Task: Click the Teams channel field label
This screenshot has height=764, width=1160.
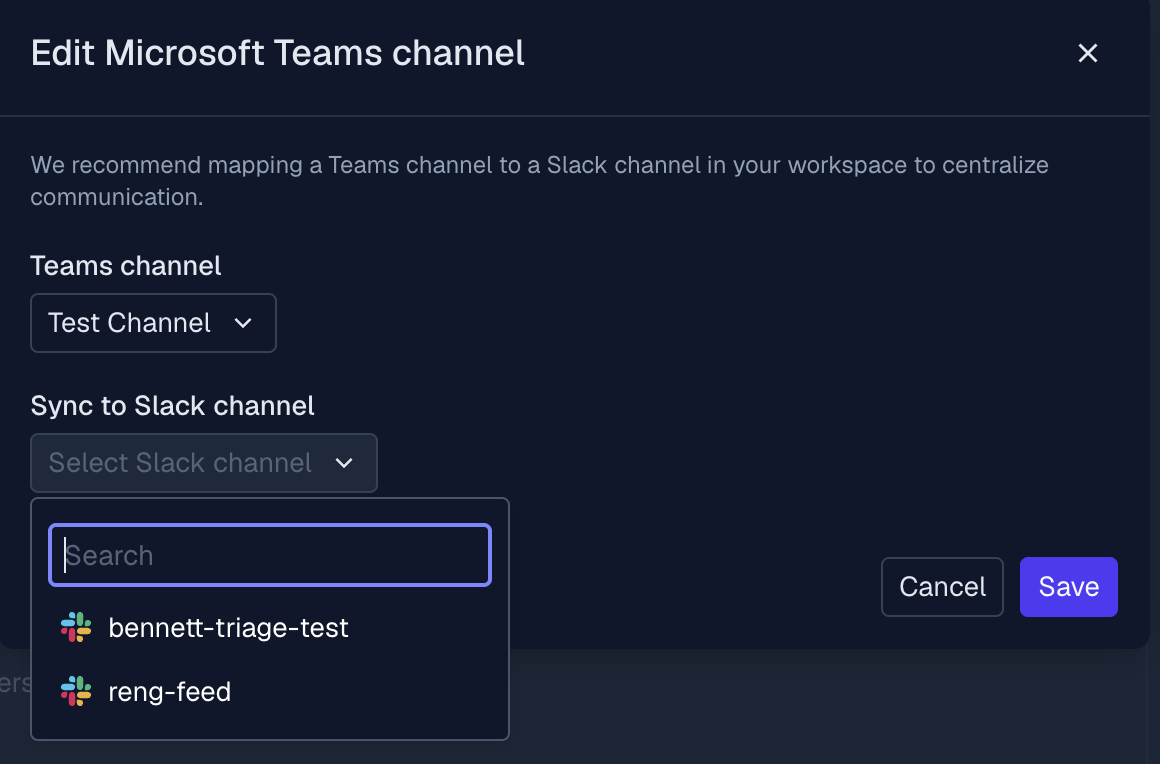Action: click(x=126, y=266)
